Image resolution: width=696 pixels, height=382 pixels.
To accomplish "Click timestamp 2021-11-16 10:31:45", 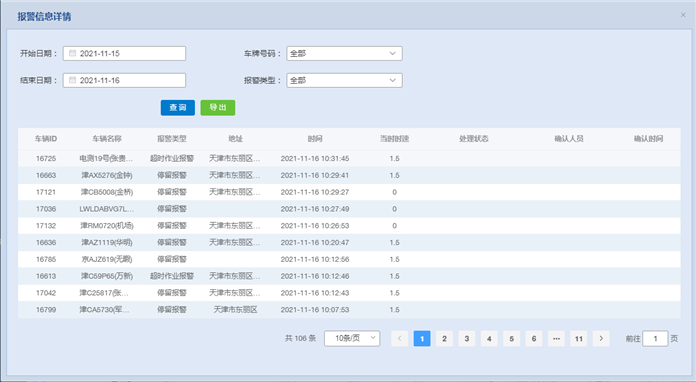I will click(315, 158).
